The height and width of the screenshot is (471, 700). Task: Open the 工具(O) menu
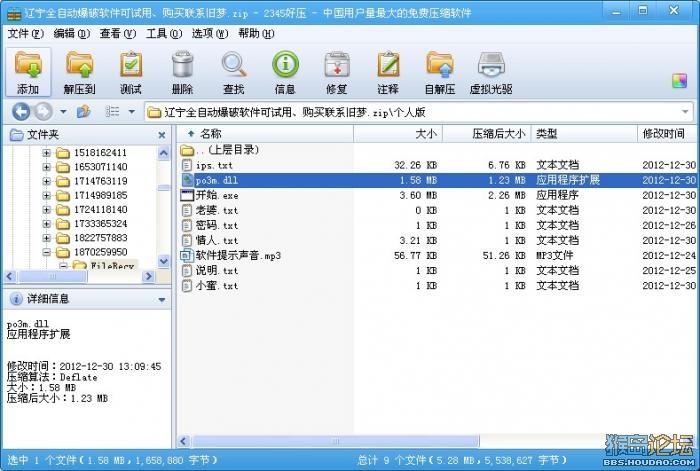pyautogui.click(x=164, y=33)
